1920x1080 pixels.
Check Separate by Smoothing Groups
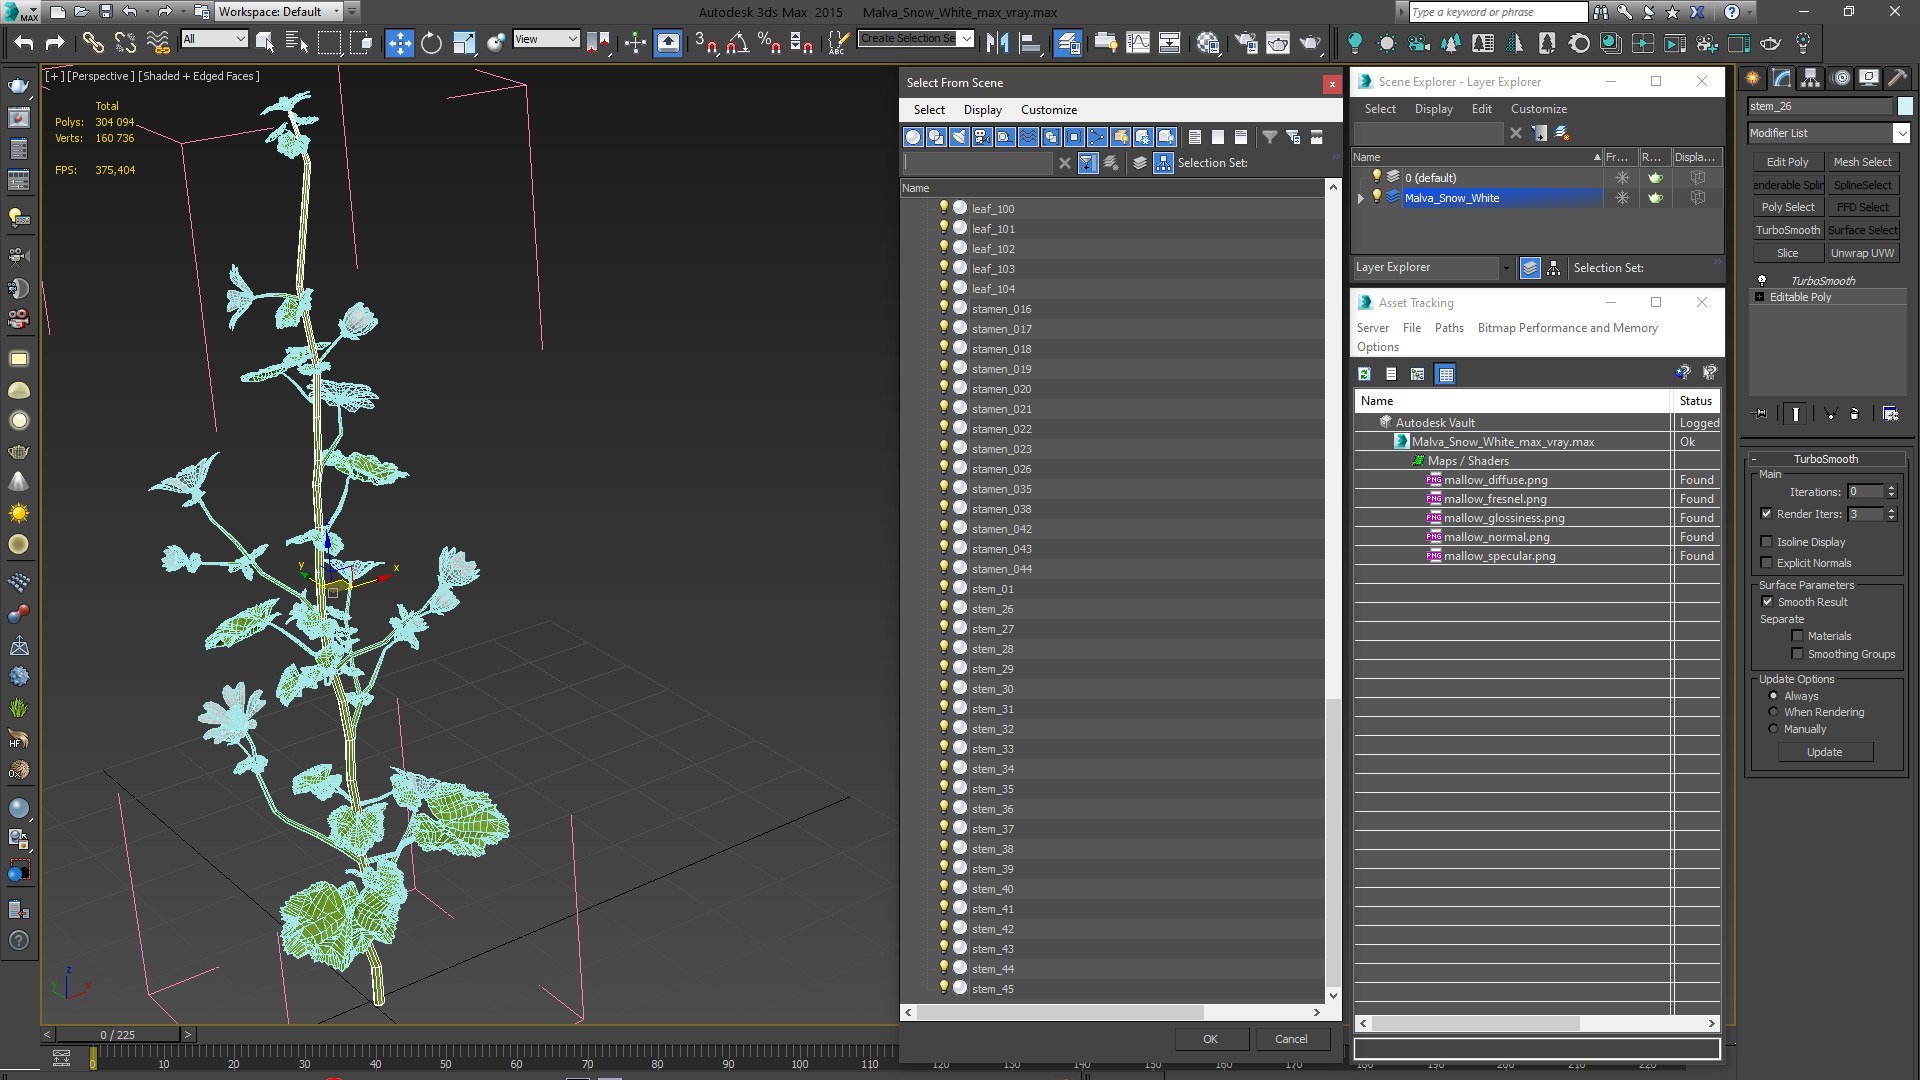pos(1797,654)
